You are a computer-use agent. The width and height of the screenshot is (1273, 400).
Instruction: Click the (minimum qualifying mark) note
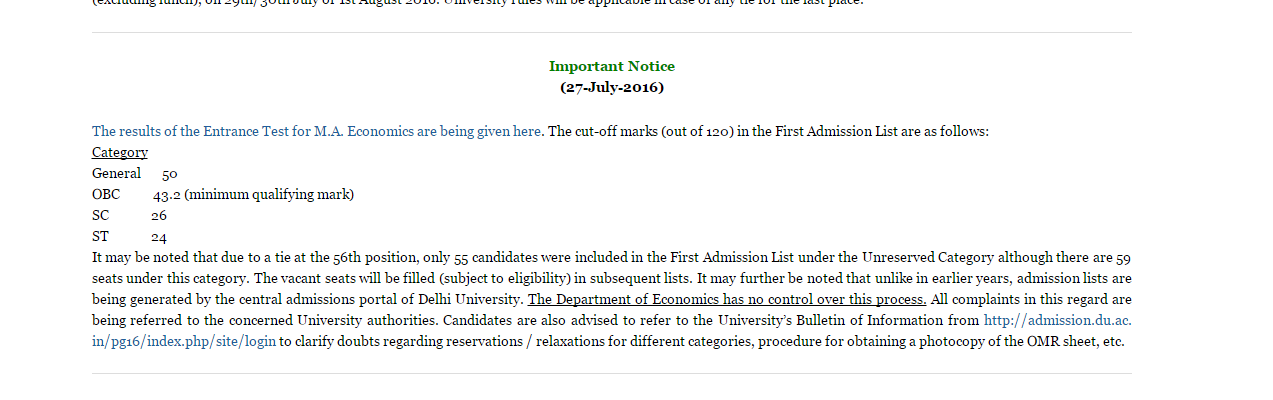tap(269, 194)
